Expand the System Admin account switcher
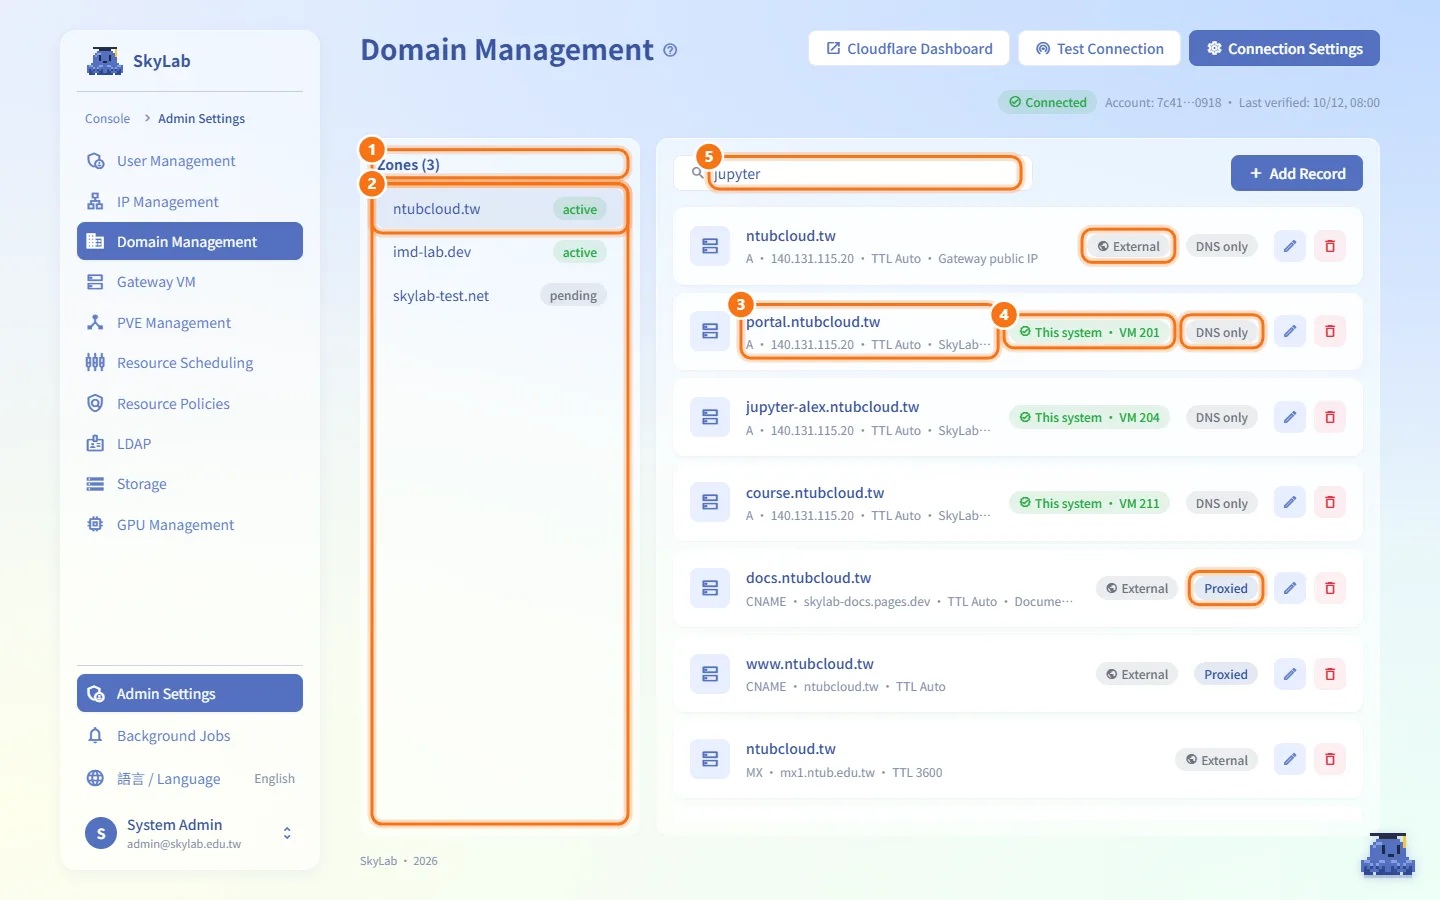1440x900 pixels. click(x=287, y=833)
